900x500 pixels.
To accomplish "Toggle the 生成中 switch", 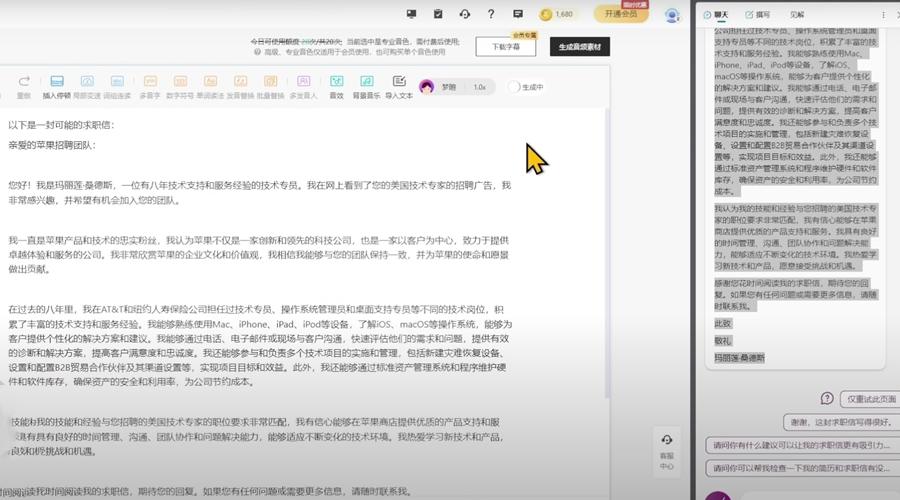I will [x=514, y=87].
